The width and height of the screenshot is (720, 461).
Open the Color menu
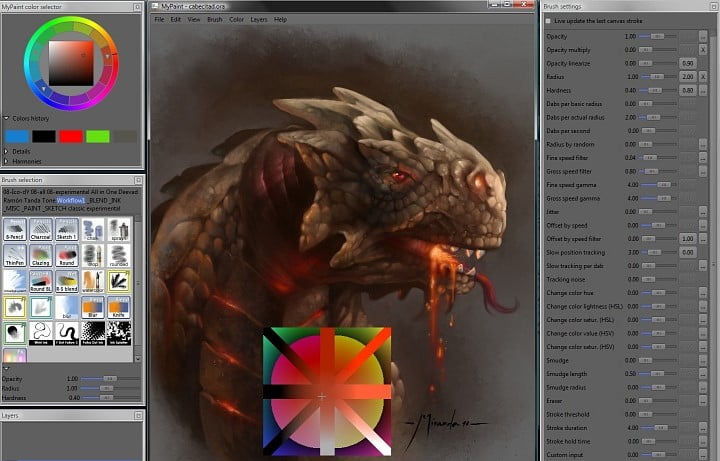coord(236,20)
